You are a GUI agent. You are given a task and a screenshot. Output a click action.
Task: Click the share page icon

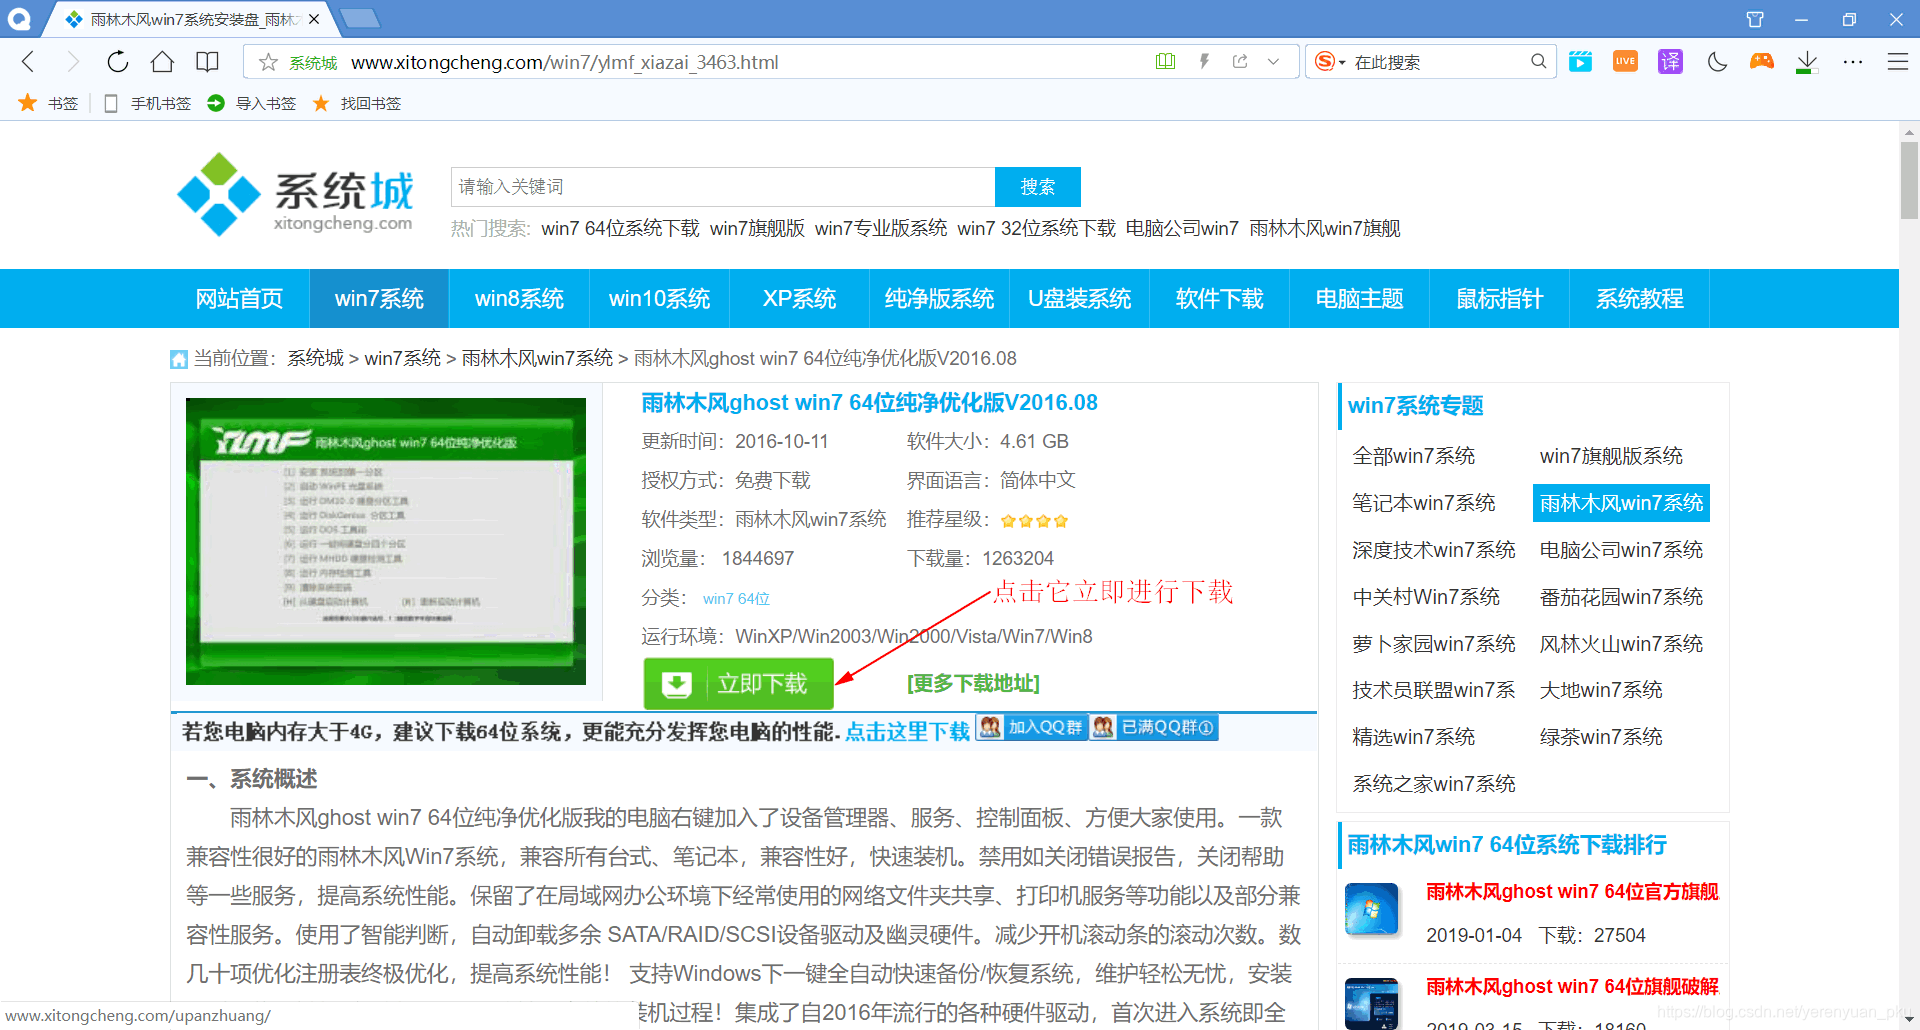point(1240,62)
